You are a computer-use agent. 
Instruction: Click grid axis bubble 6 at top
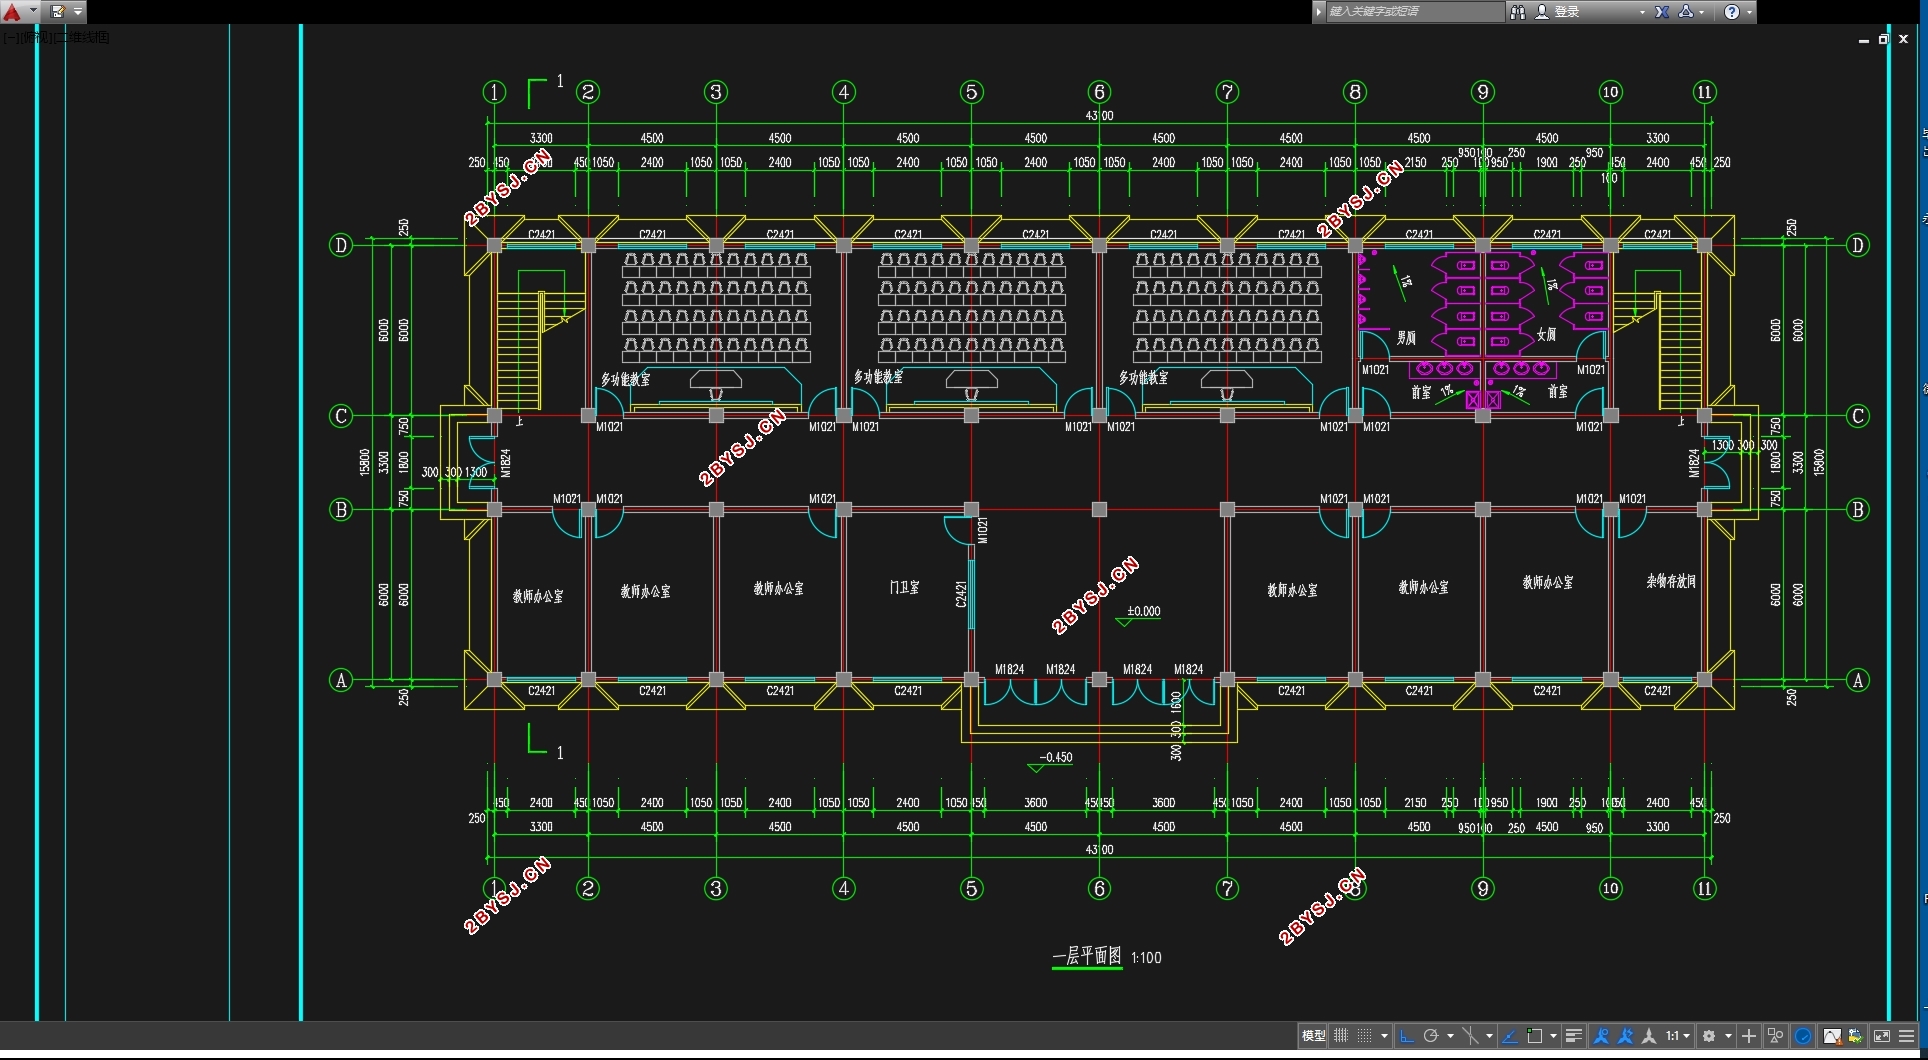(x=1099, y=92)
